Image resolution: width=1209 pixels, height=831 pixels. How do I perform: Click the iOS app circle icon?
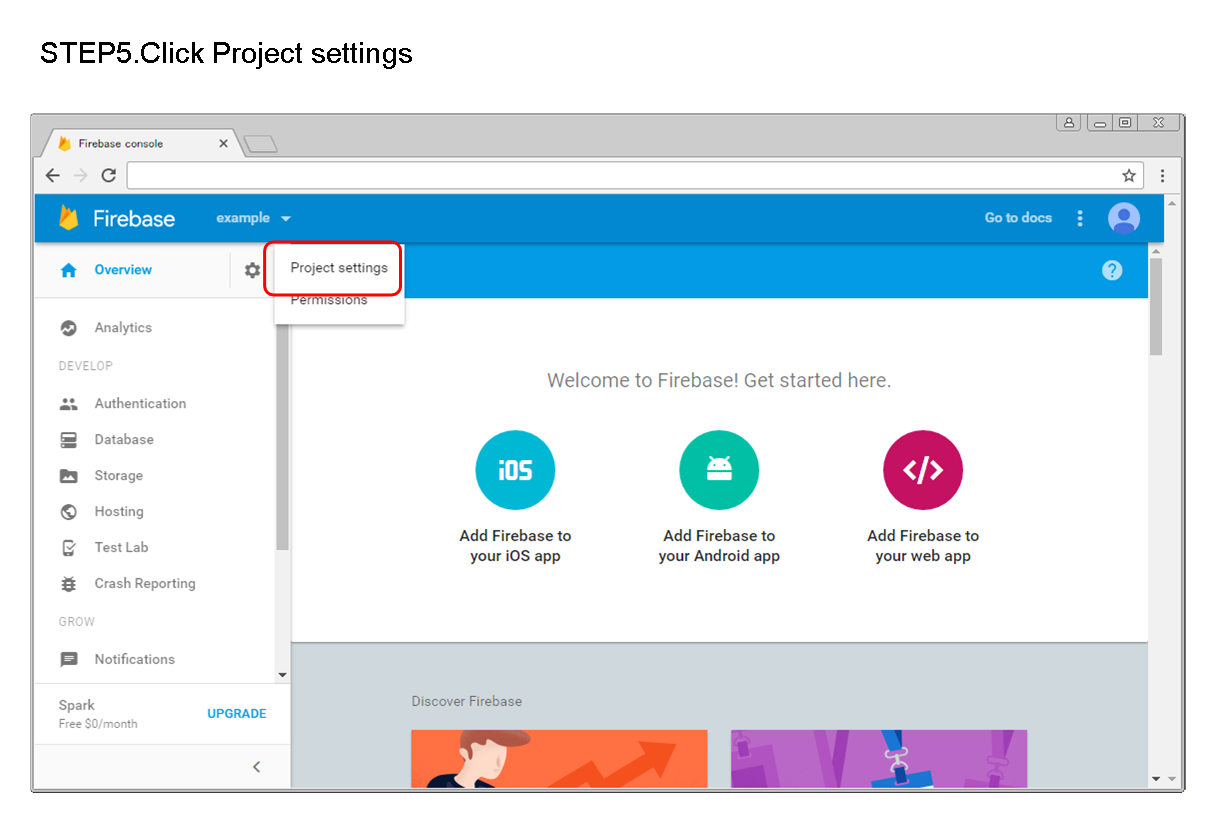pos(515,470)
